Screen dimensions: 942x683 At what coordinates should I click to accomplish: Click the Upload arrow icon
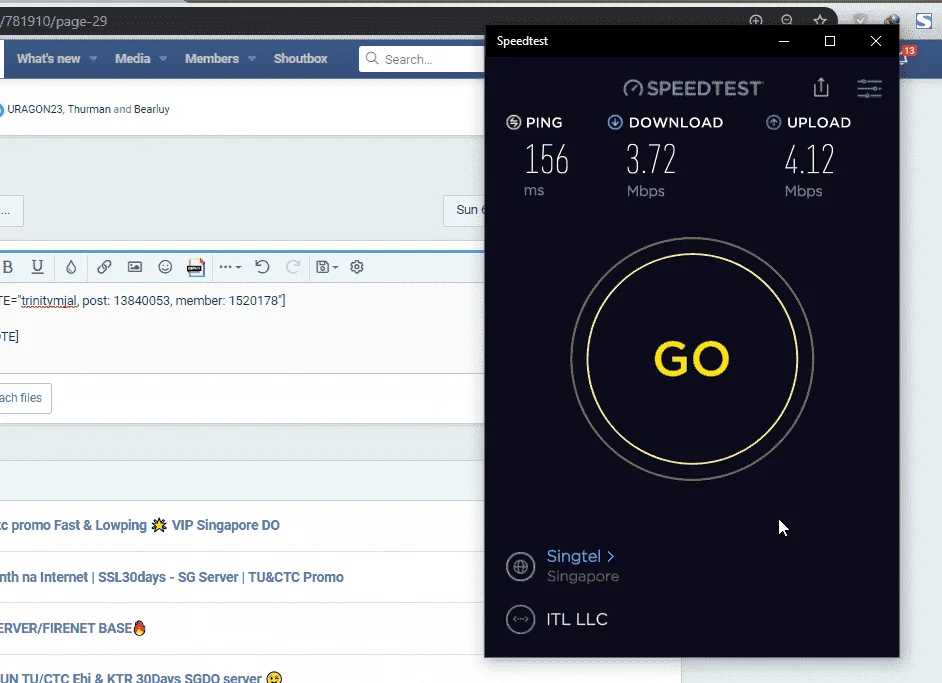coord(773,123)
